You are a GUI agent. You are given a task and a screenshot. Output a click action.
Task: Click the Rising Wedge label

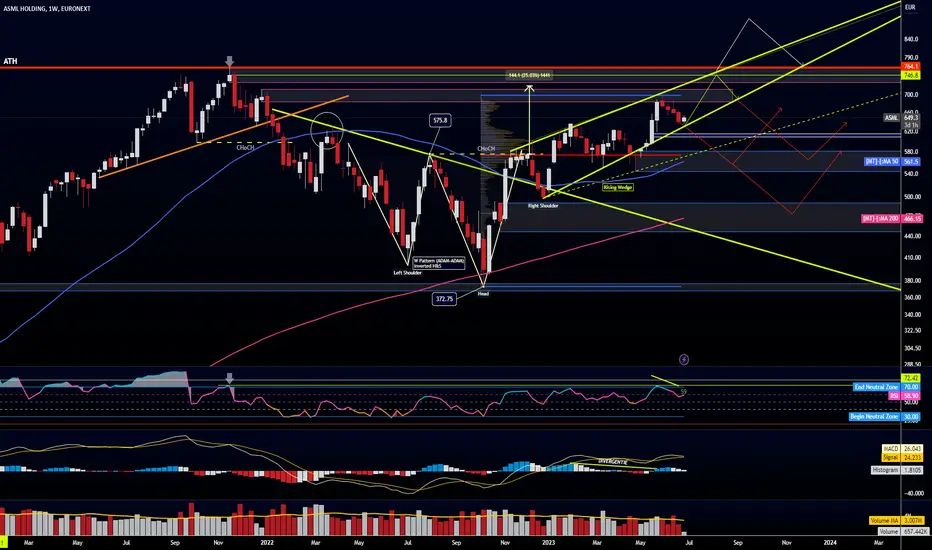[x=618, y=187]
